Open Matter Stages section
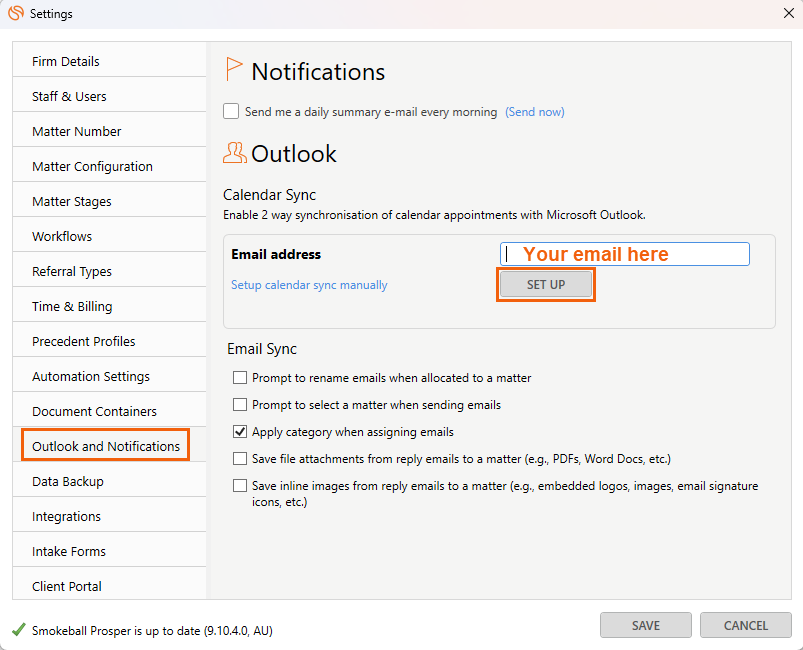The image size is (803, 650). click(x=110, y=201)
